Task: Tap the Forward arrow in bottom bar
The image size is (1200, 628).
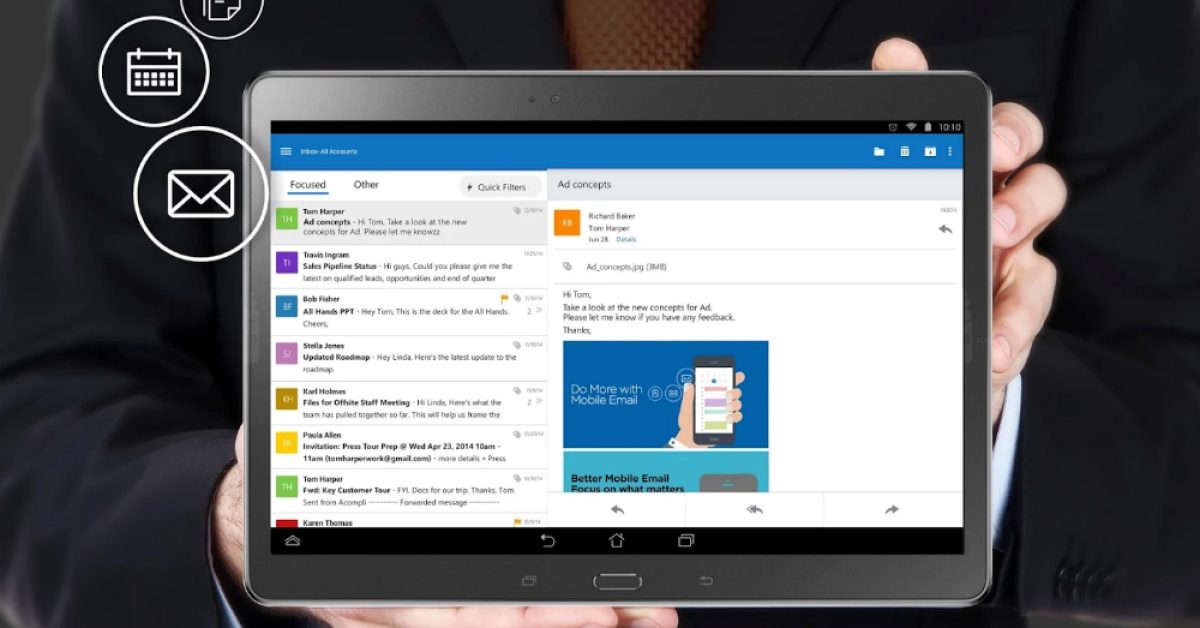Action: (x=892, y=510)
